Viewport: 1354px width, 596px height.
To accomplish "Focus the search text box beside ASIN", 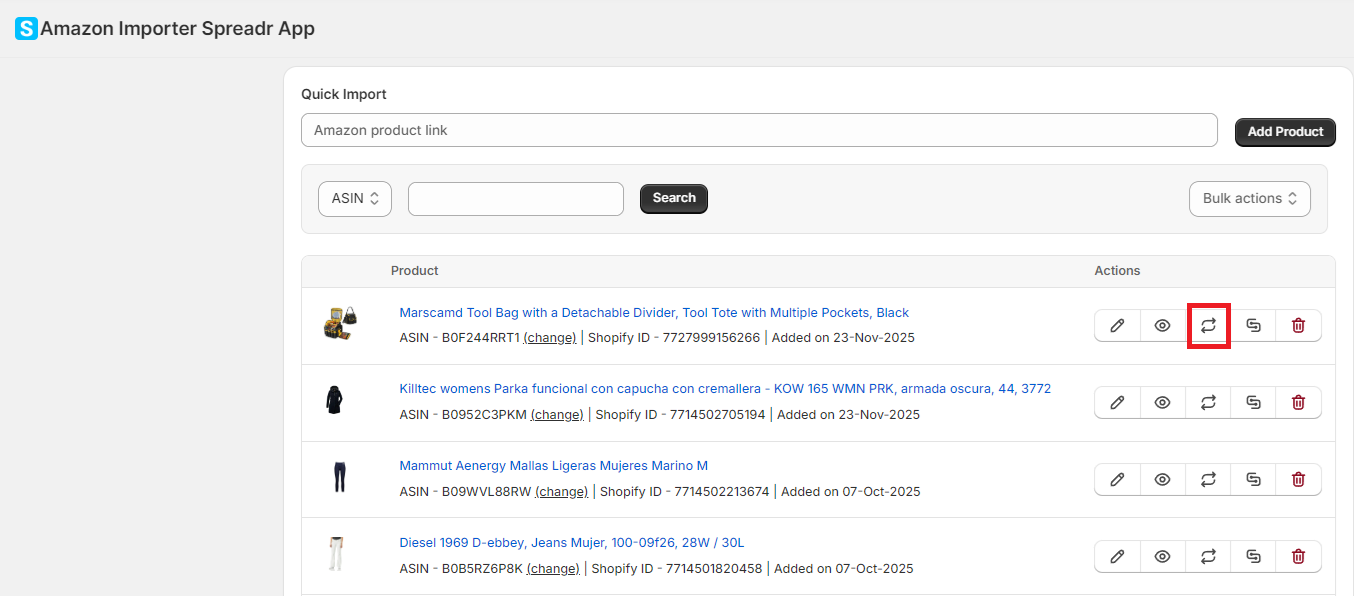I will click(x=516, y=198).
